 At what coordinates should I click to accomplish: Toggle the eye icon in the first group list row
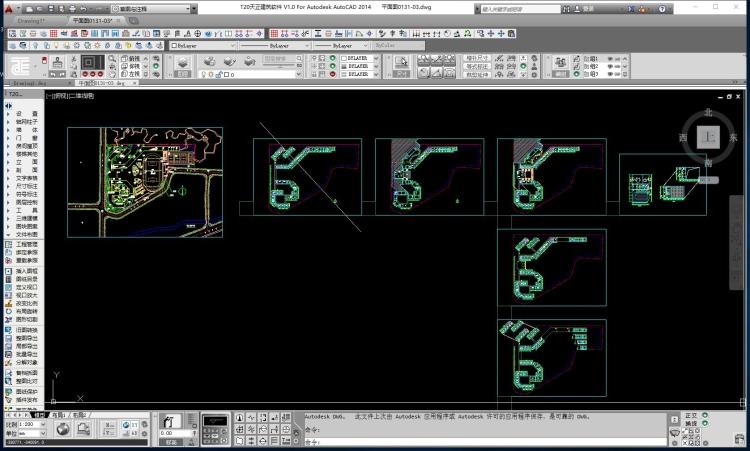[x=610, y=58]
